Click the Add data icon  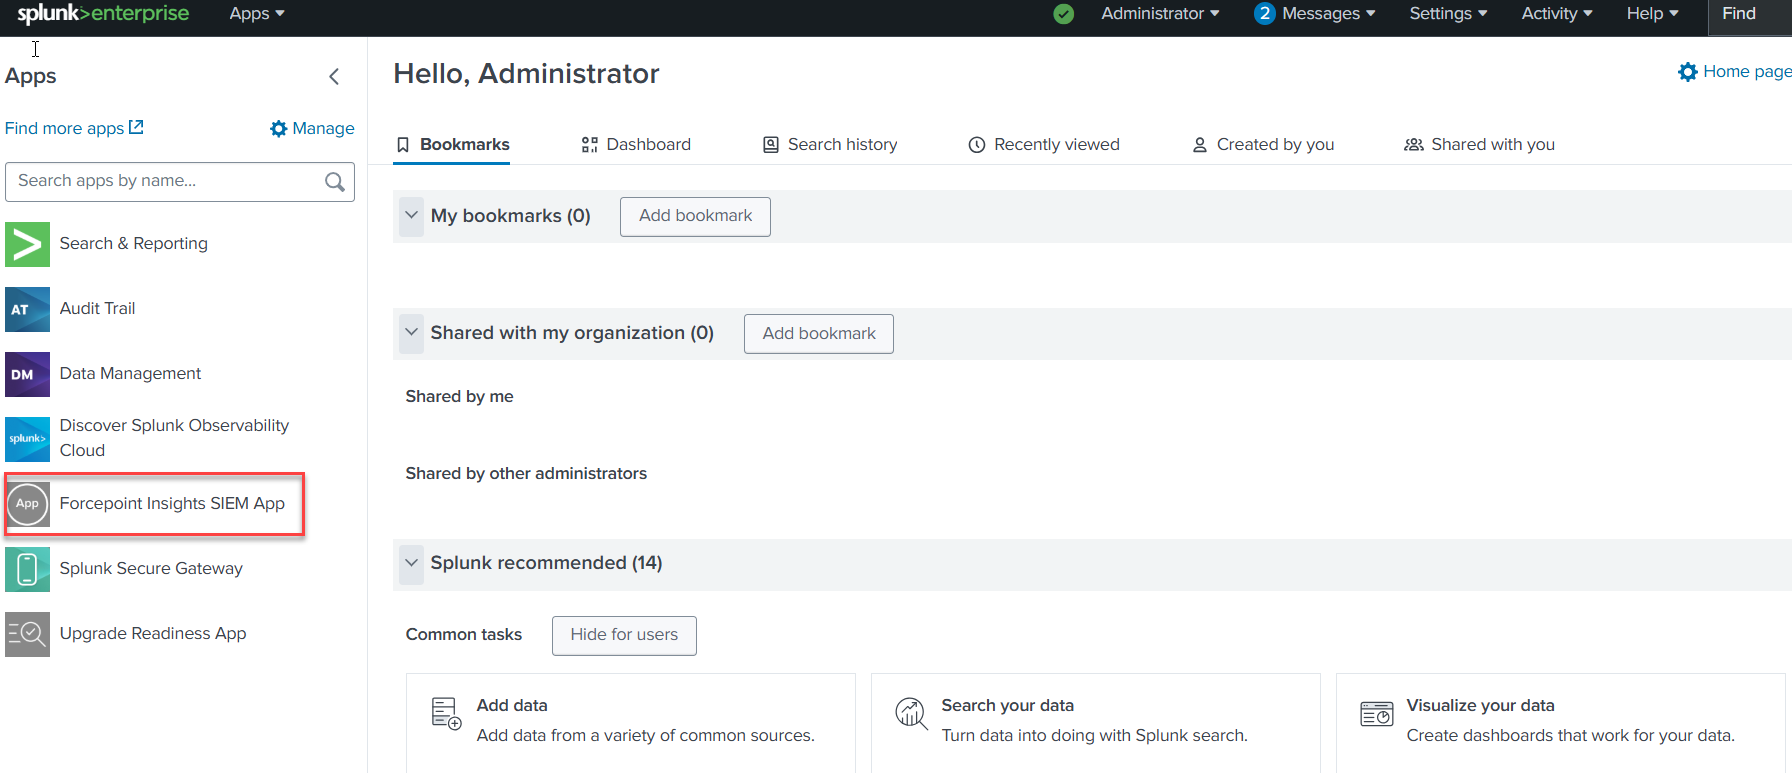coord(446,713)
